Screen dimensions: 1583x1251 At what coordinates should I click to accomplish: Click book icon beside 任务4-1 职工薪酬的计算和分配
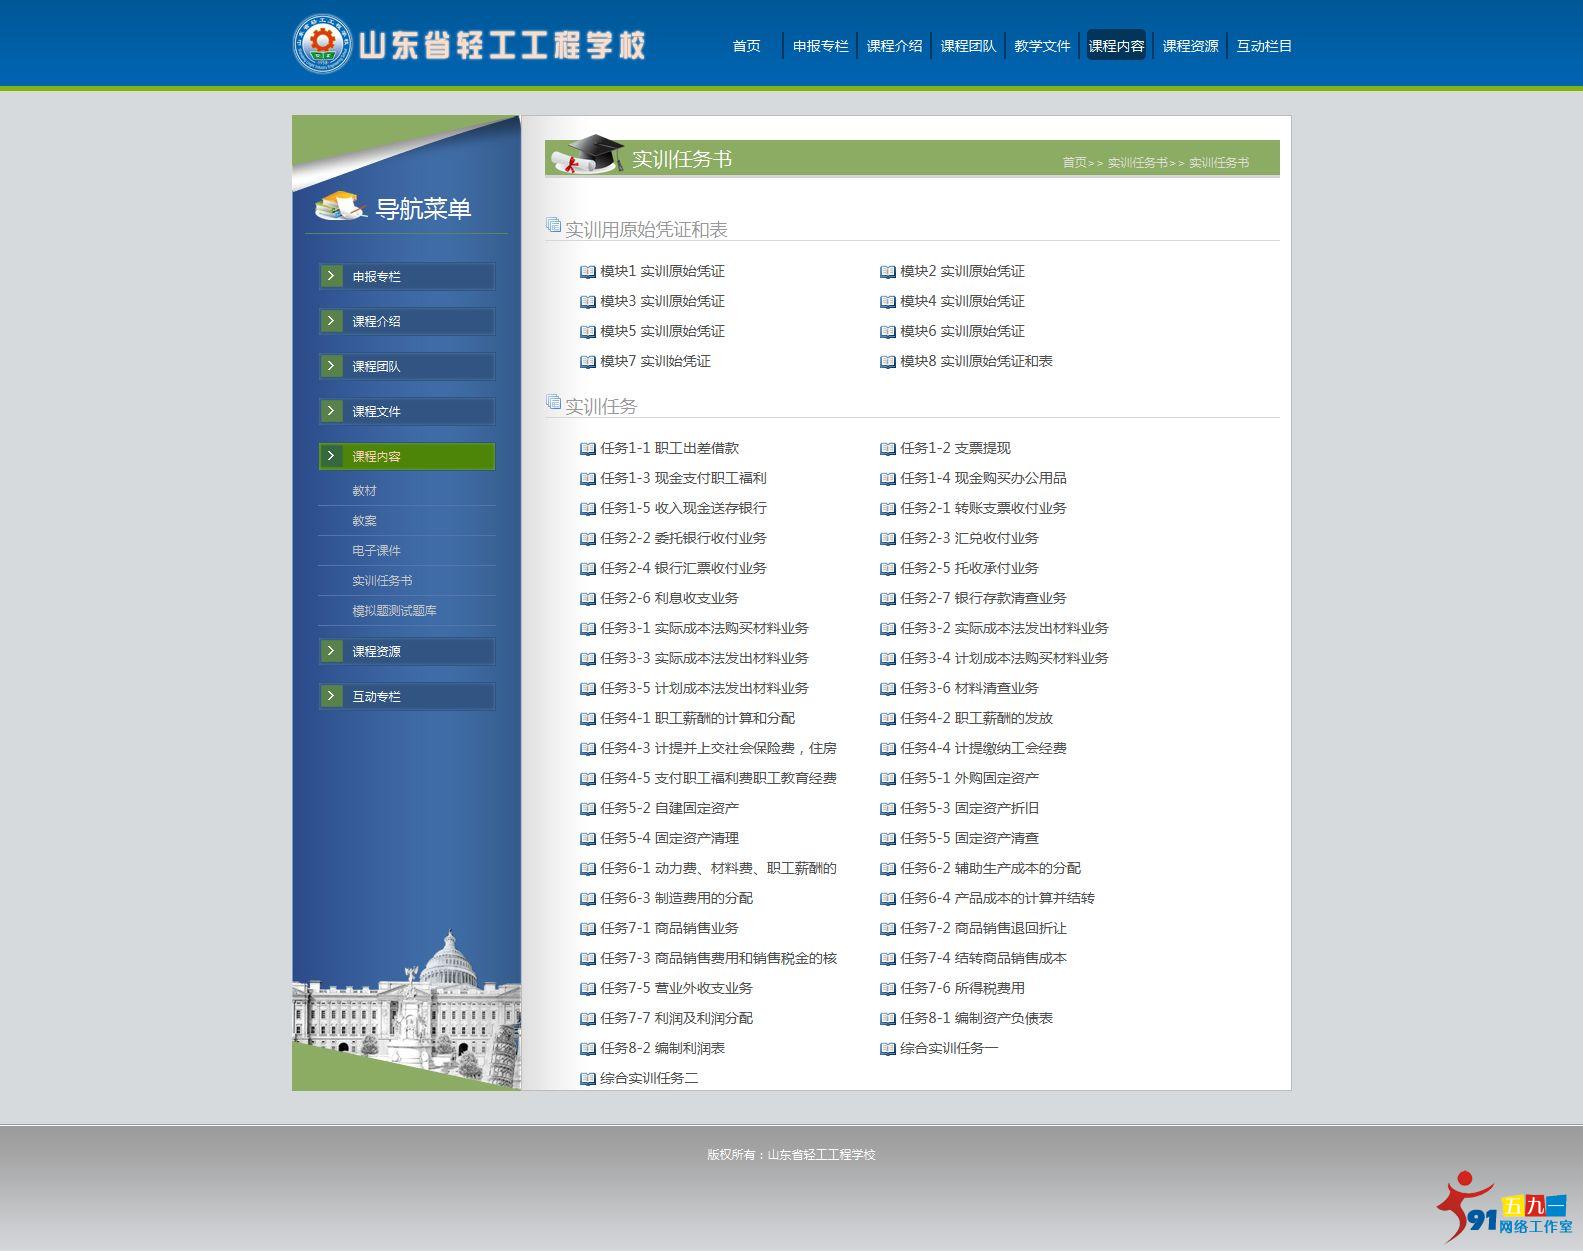coord(588,719)
